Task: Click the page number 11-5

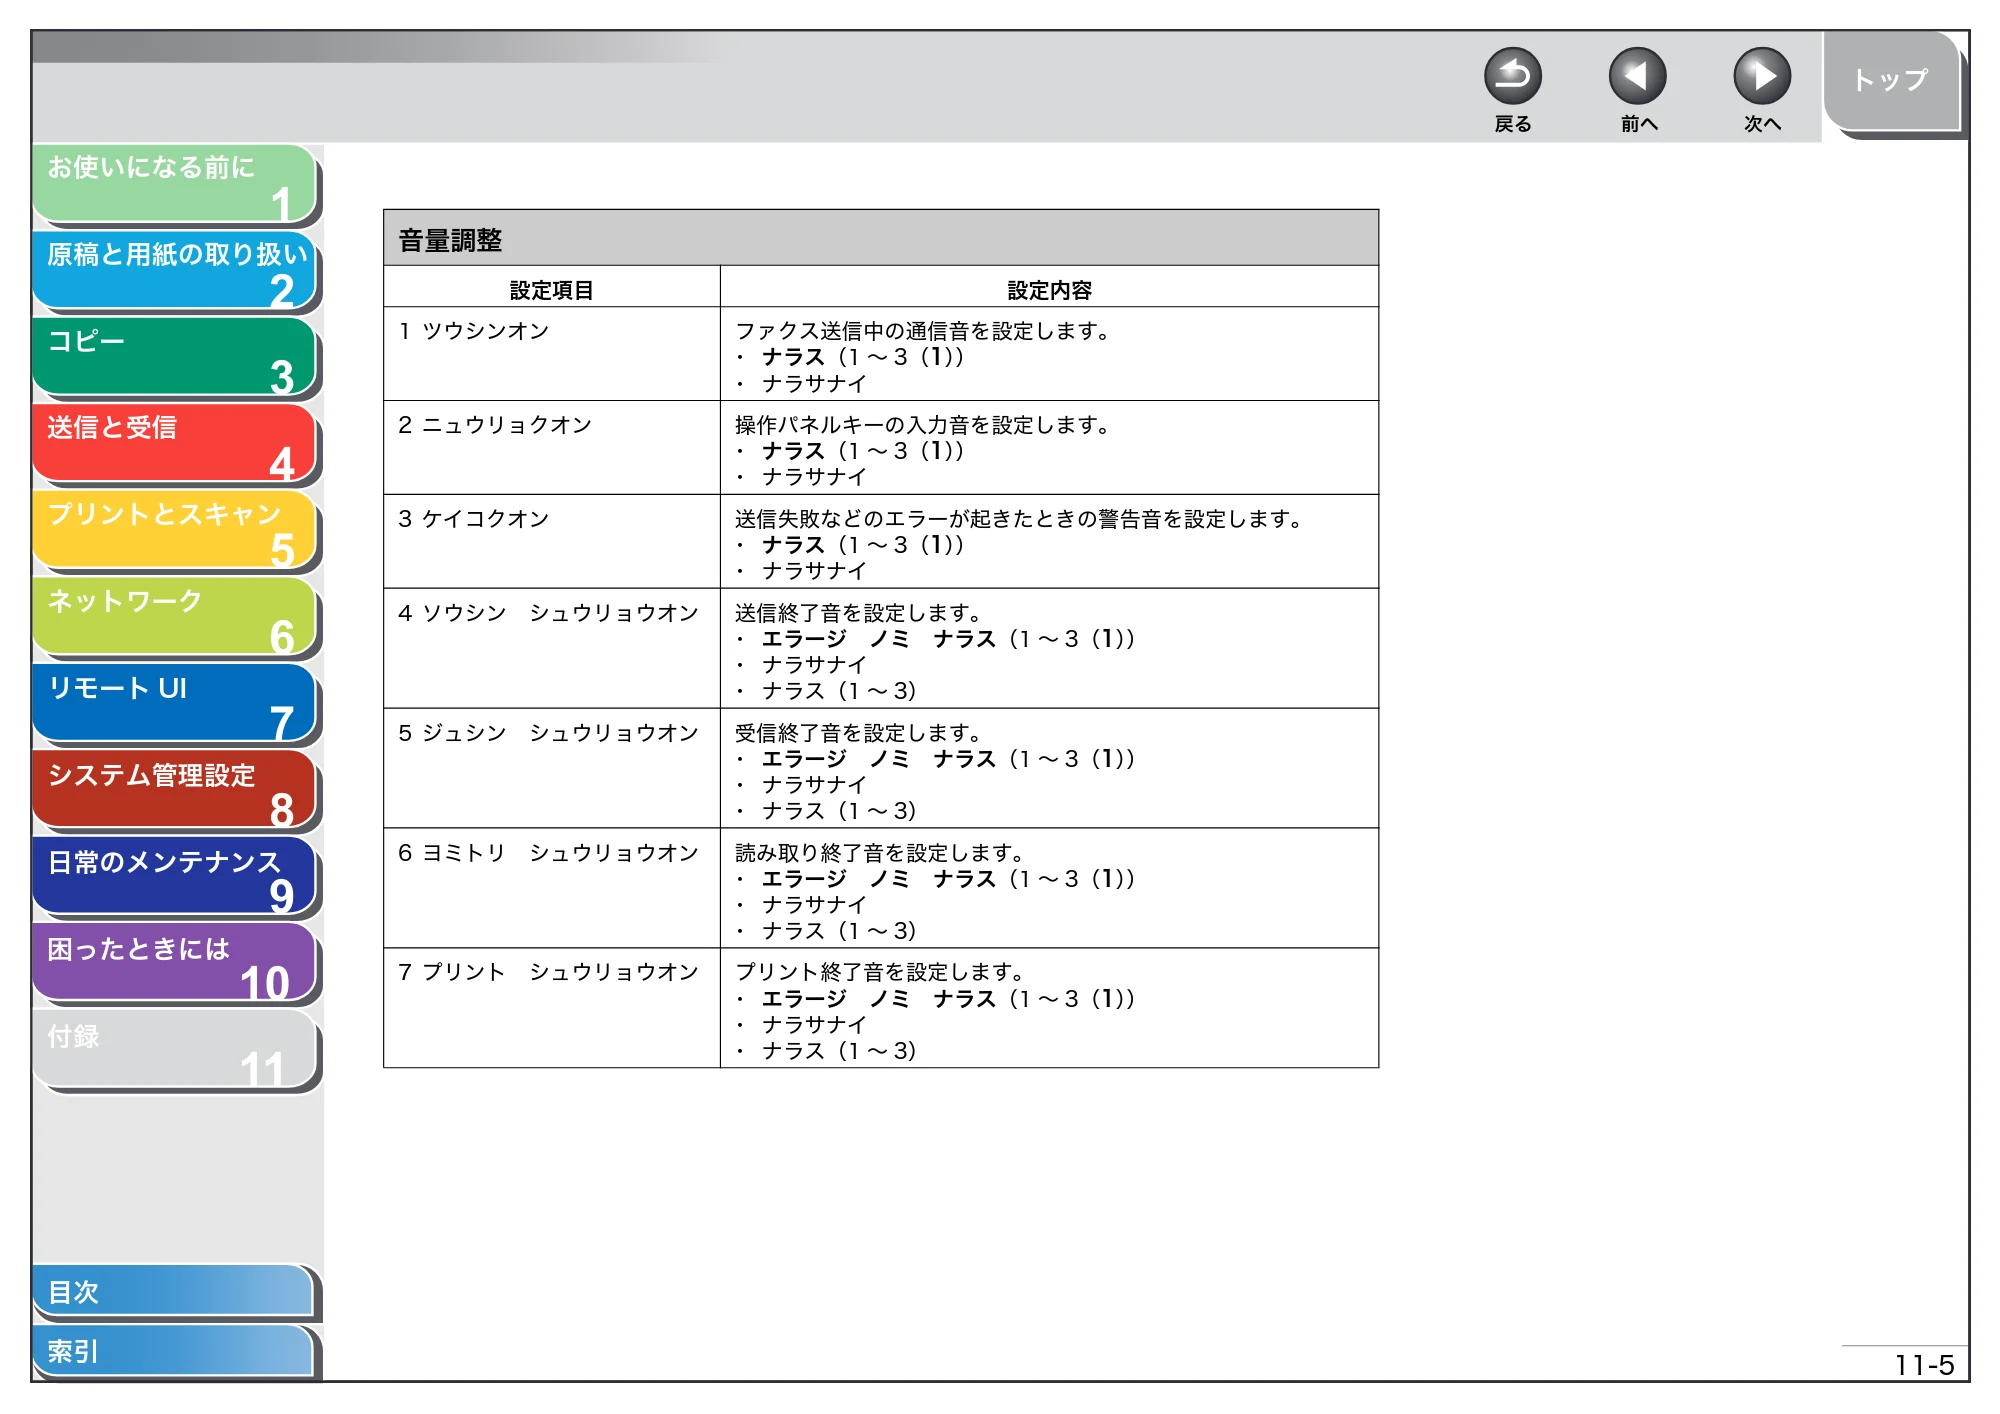Action: 1924,1365
